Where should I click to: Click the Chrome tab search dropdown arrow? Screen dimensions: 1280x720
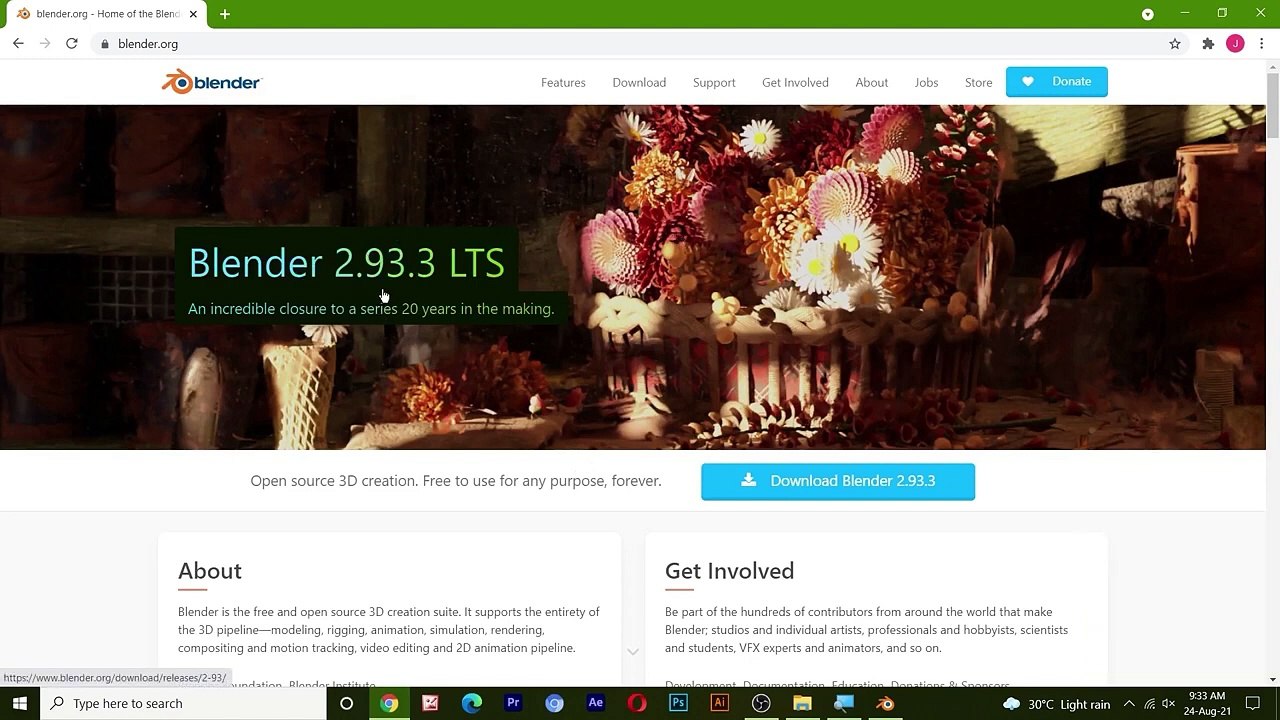pos(1148,14)
